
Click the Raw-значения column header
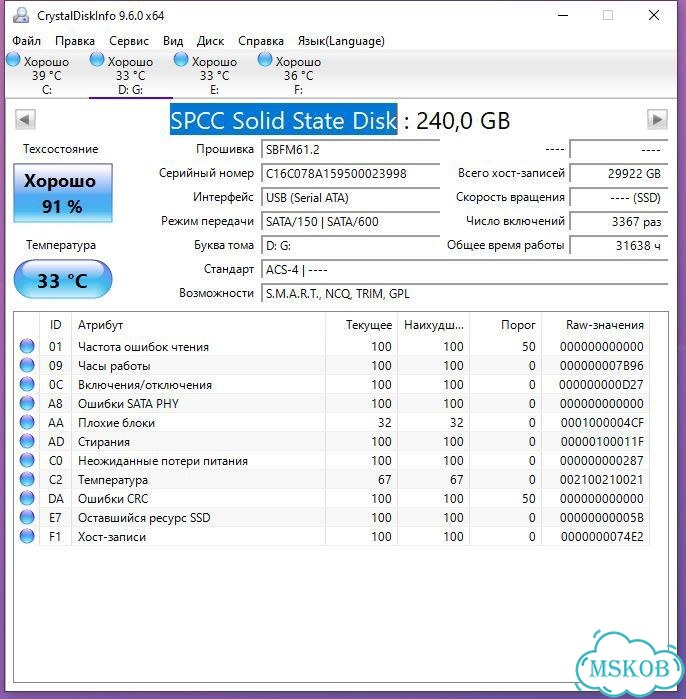(x=596, y=325)
